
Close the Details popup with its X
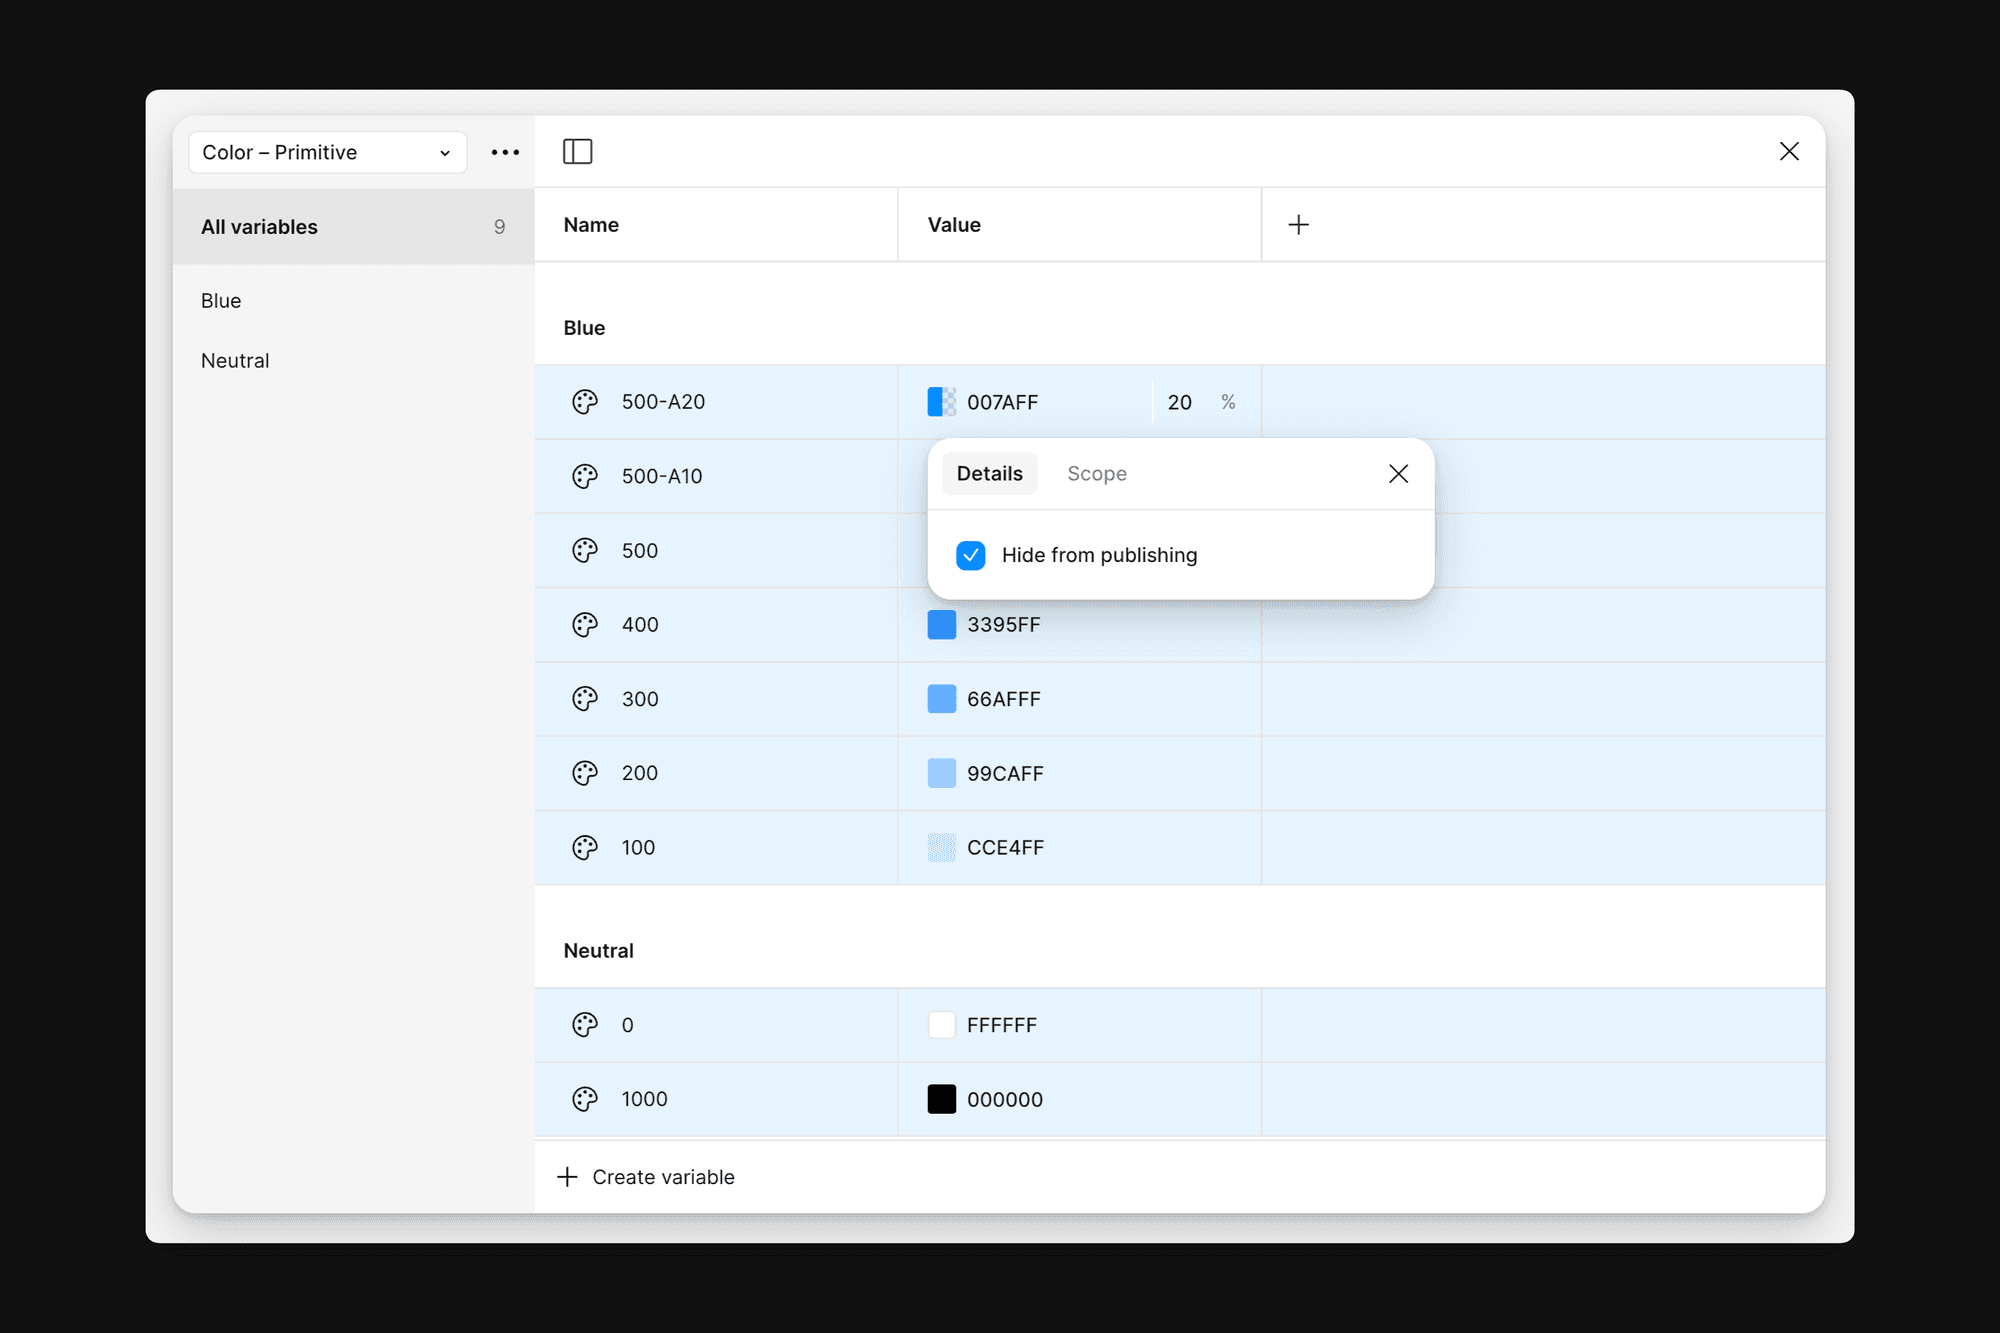point(1398,474)
